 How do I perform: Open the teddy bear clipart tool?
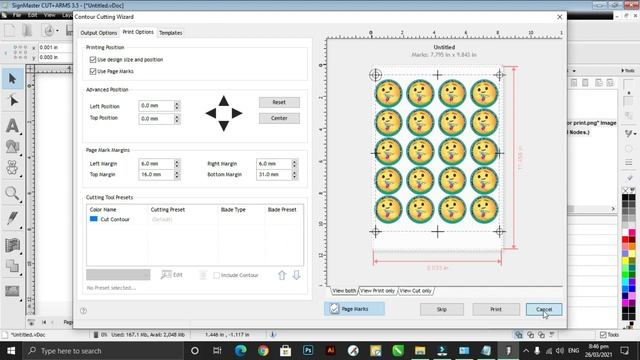tap(12, 168)
